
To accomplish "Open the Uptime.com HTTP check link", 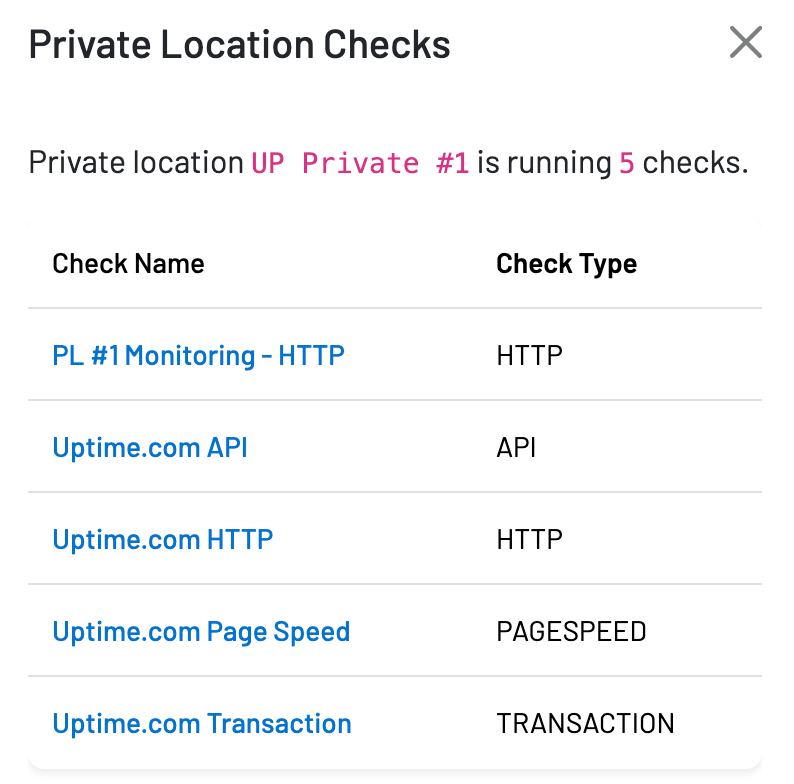I will (x=163, y=539).
